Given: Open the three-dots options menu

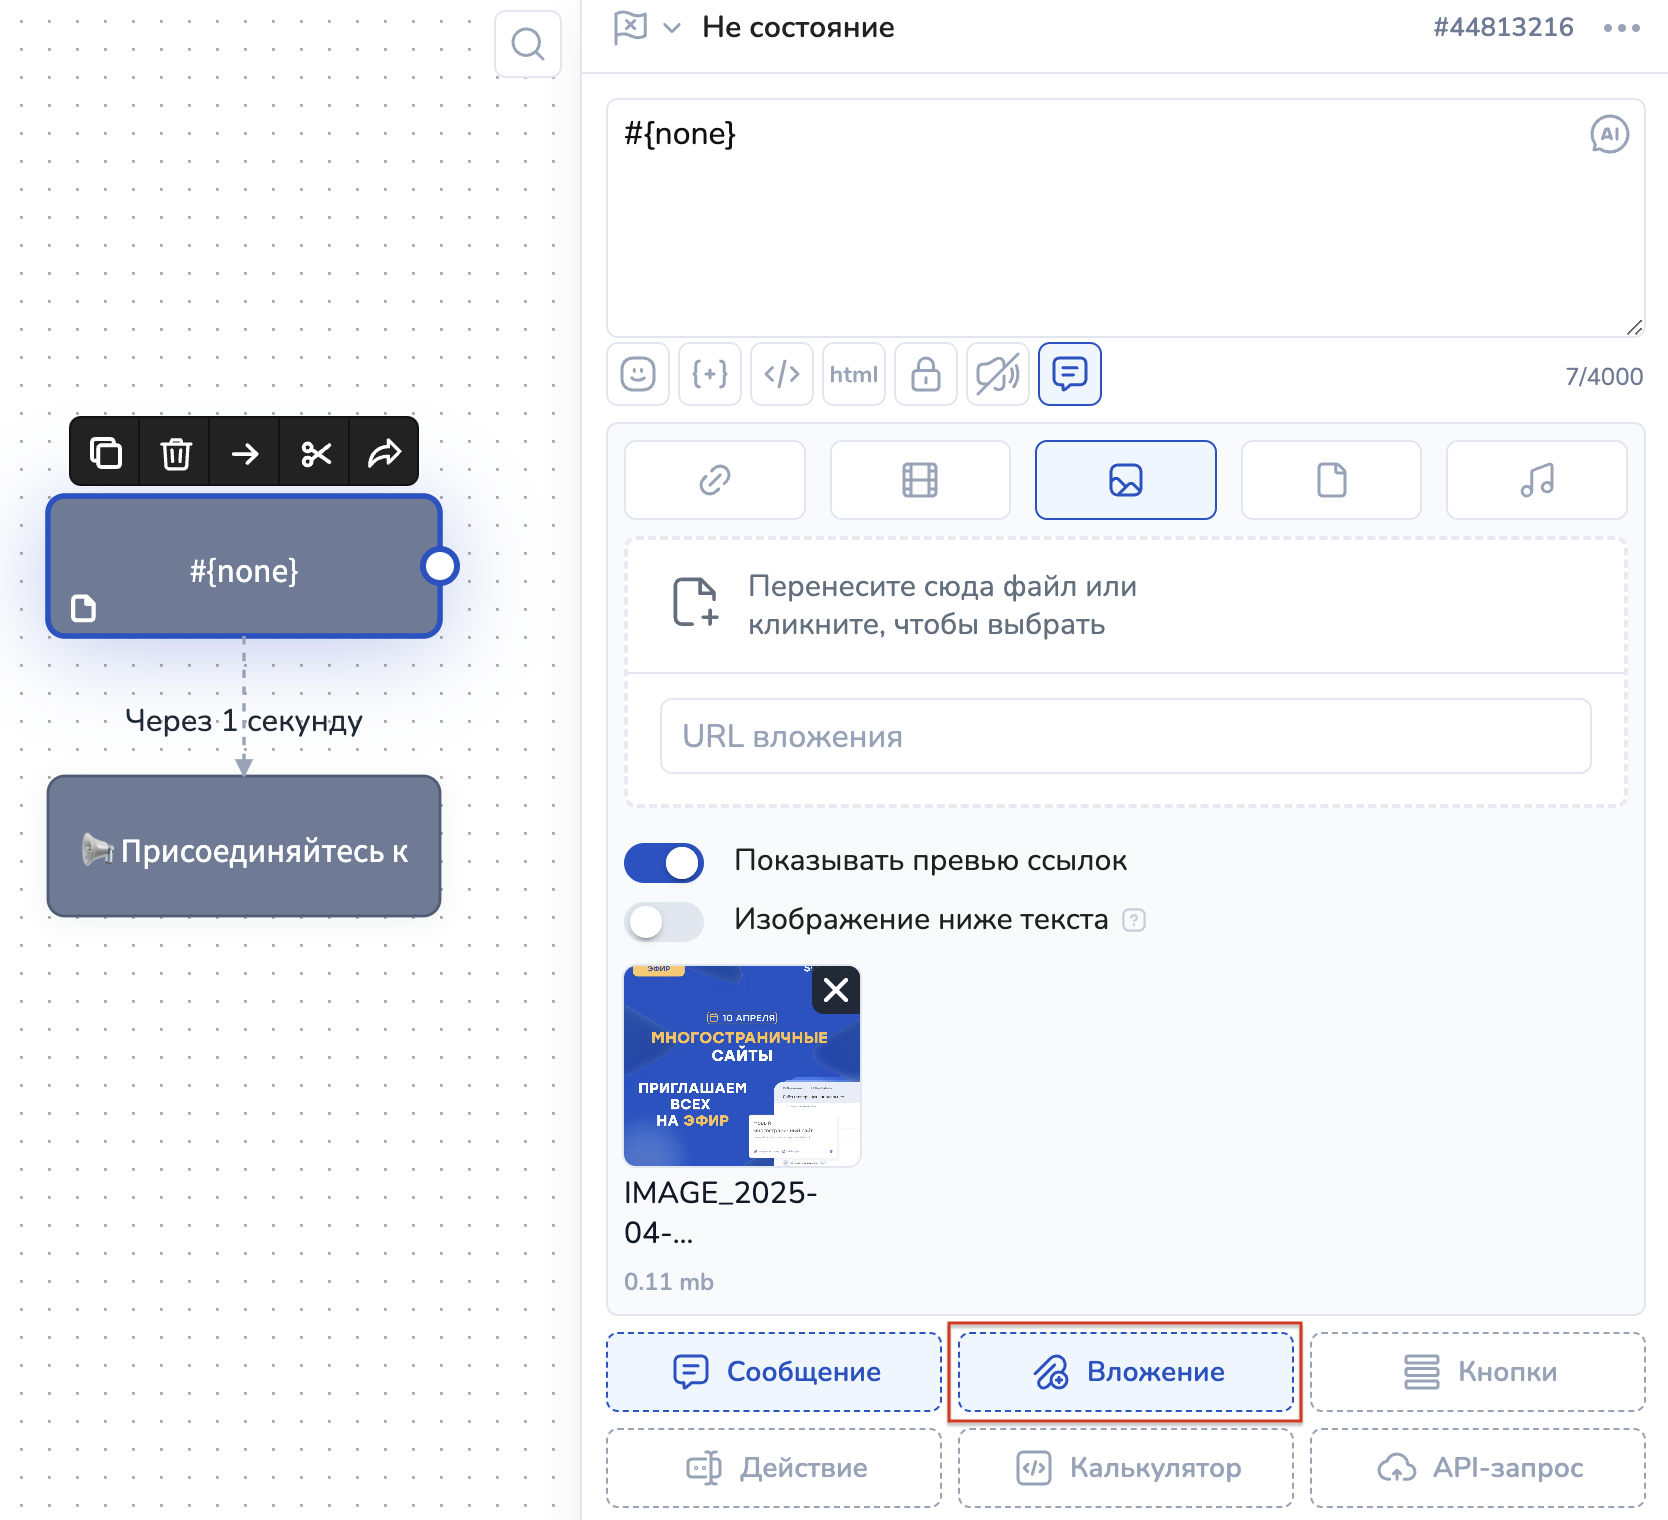Looking at the screenshot, I should point(1621,28).
